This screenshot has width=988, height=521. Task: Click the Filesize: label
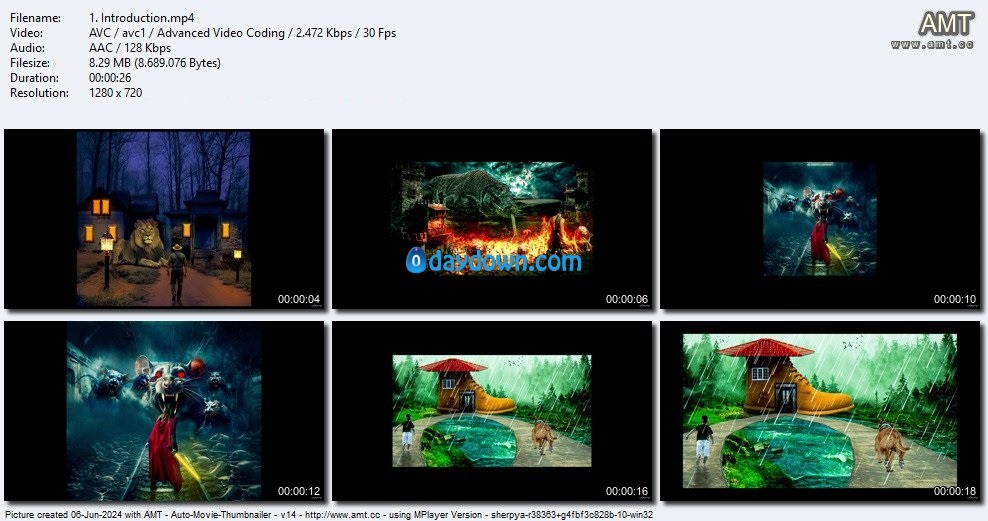coord(30,63)
